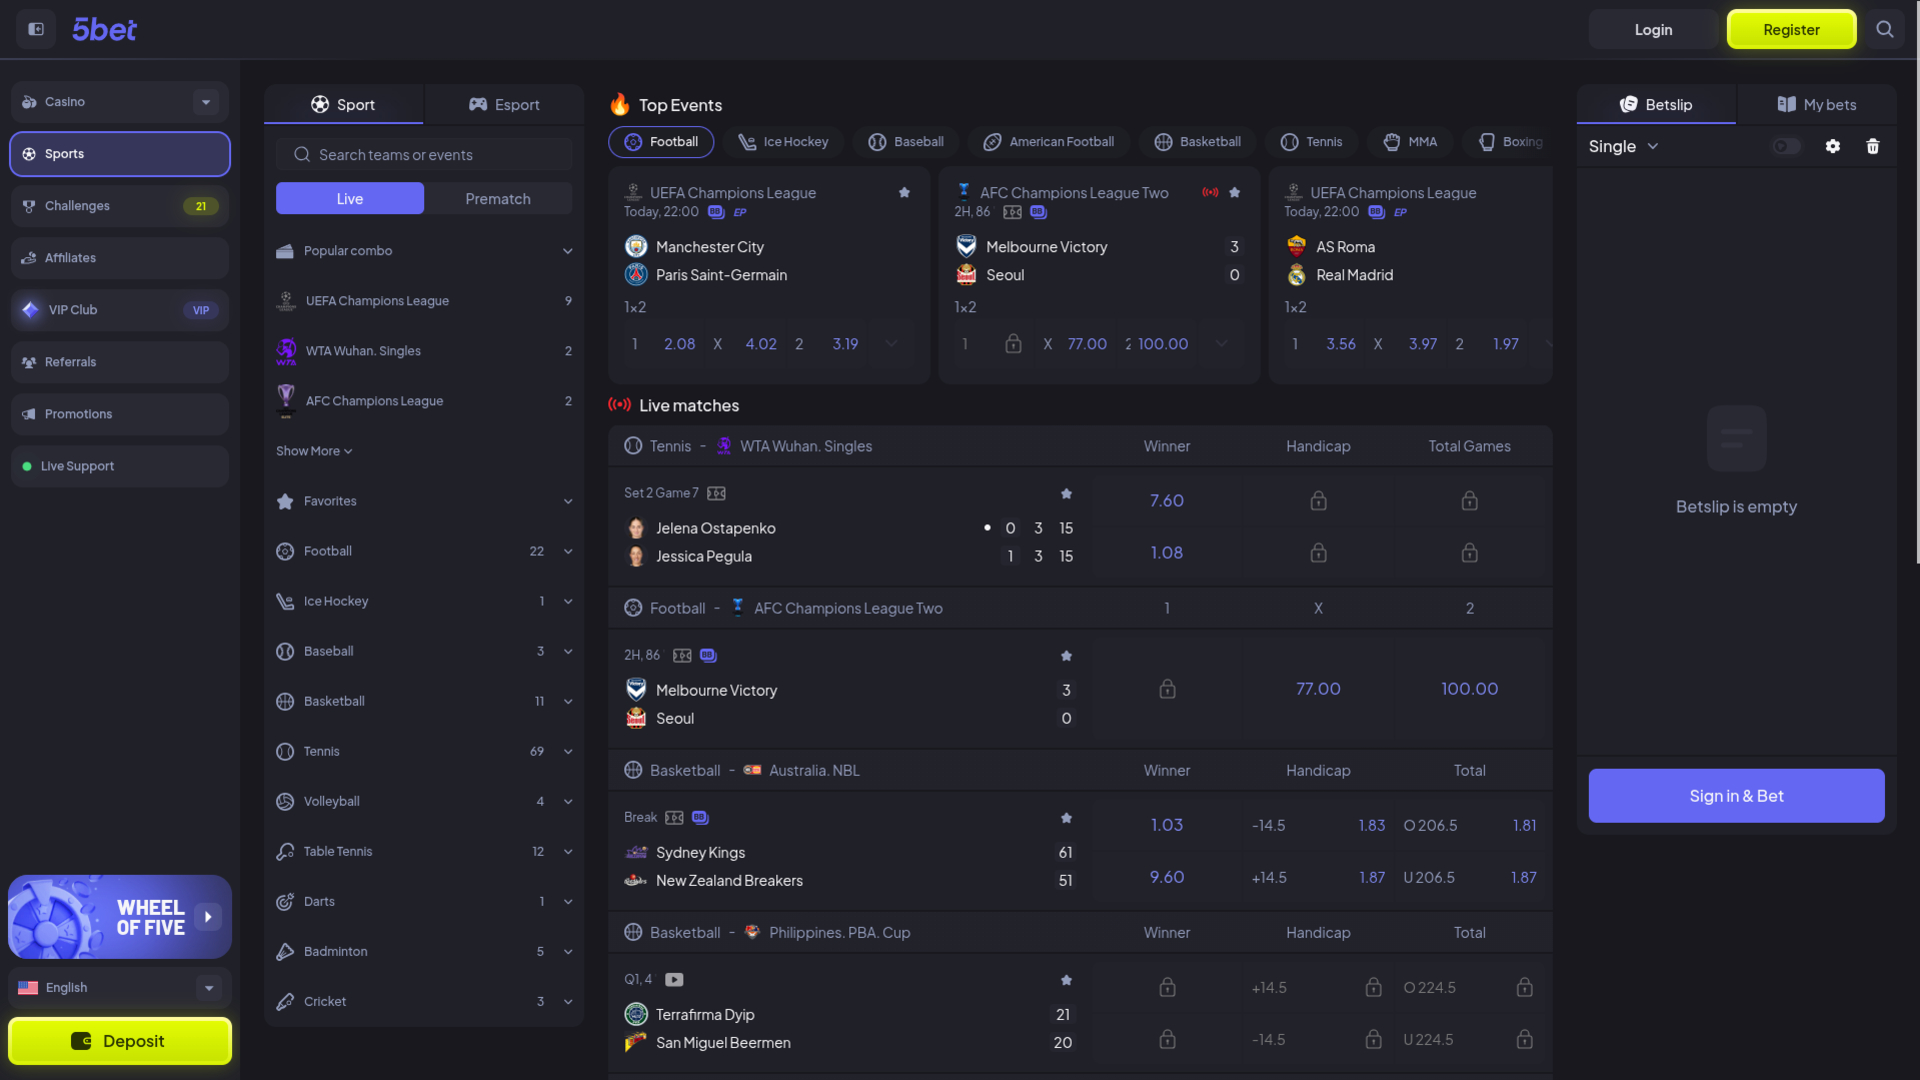Open live stream icon for Terrafirma Dyip
Screen dimensions: 1920x1080
point(674,979)
